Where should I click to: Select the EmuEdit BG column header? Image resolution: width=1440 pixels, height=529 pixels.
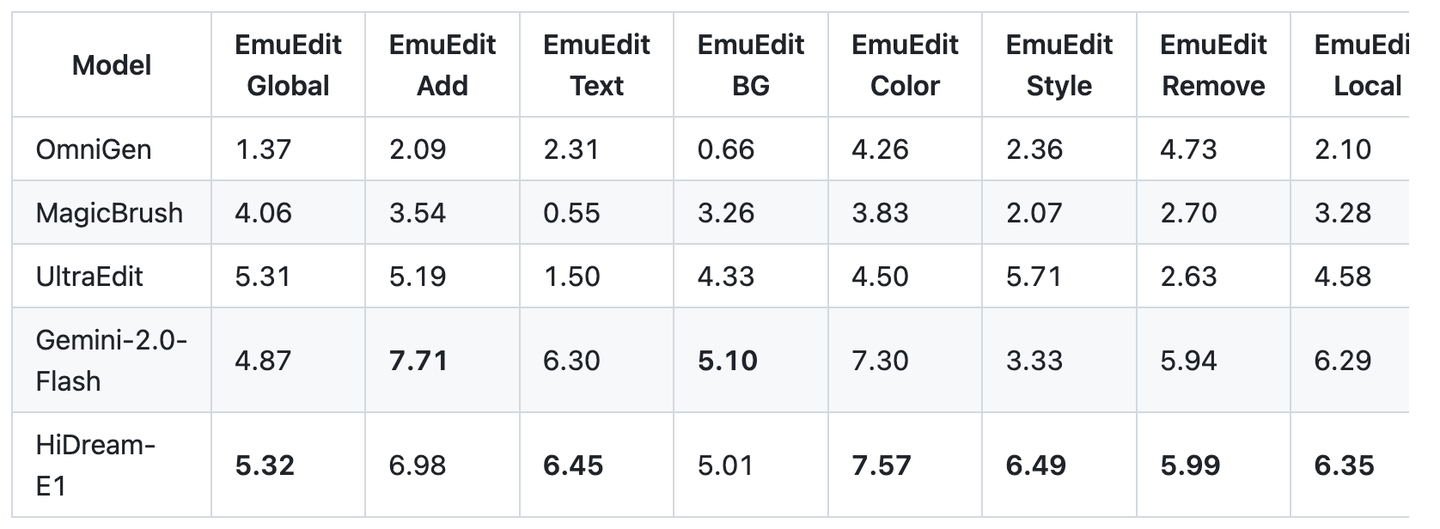pyautogui.click(x=751, y=66)
